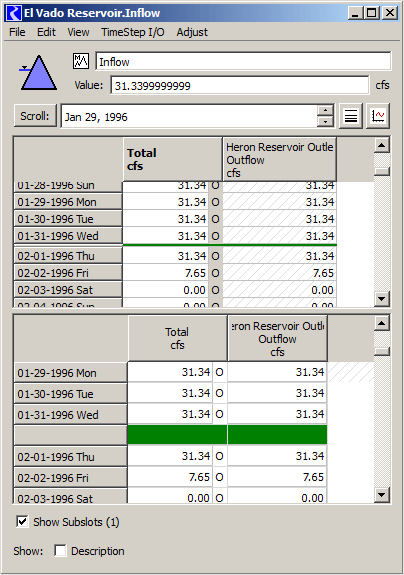404x575 pixels.
Task: Click the Scroll date spinner up arrow
Action: 325,111
